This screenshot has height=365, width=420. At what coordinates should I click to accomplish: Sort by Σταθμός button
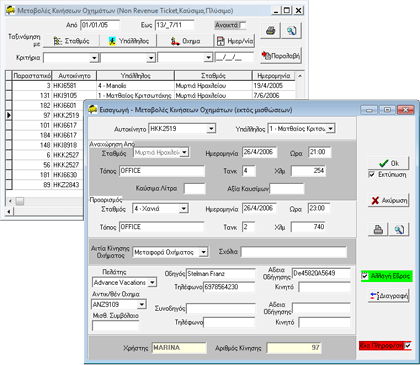point(71,41)
